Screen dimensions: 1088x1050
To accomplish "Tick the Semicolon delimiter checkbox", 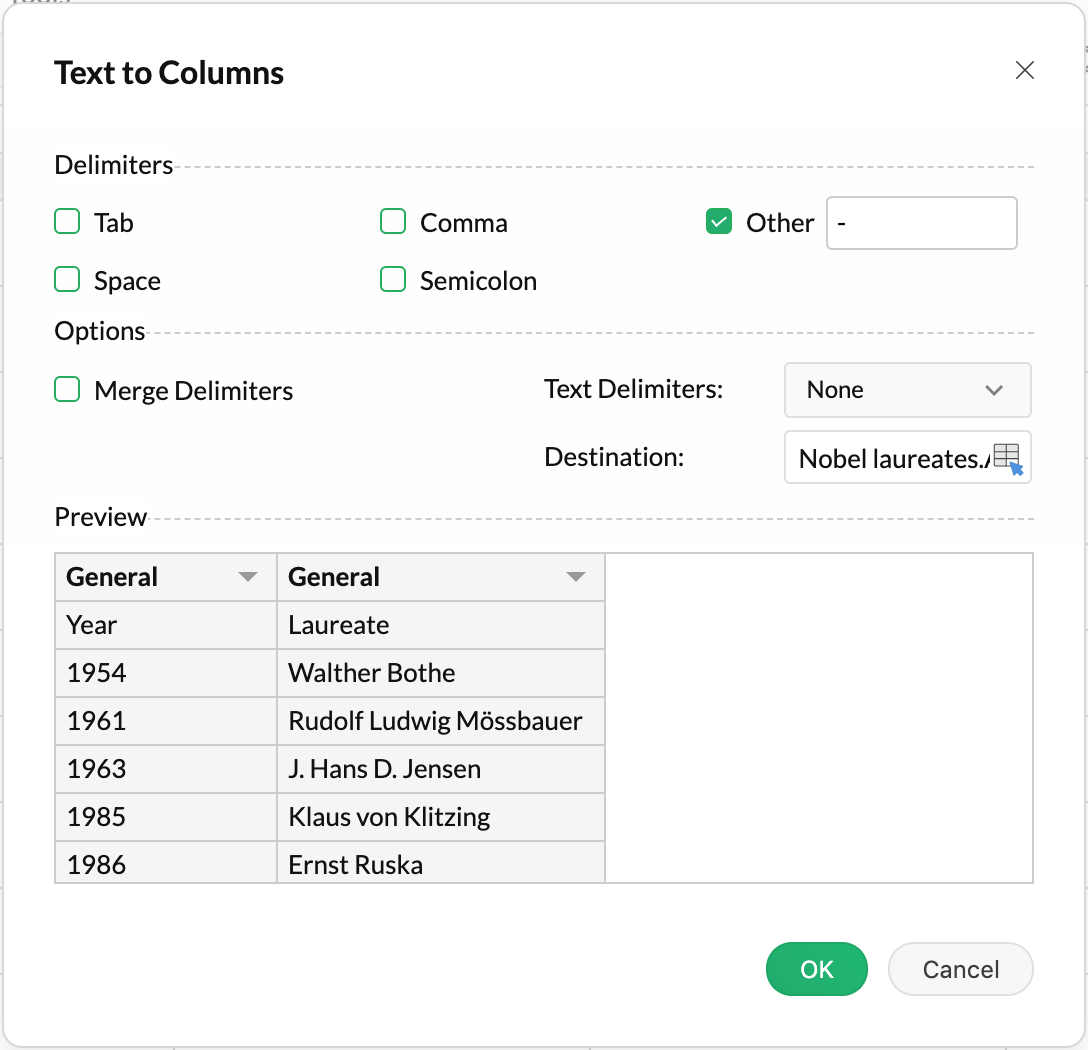I will 393,280.
